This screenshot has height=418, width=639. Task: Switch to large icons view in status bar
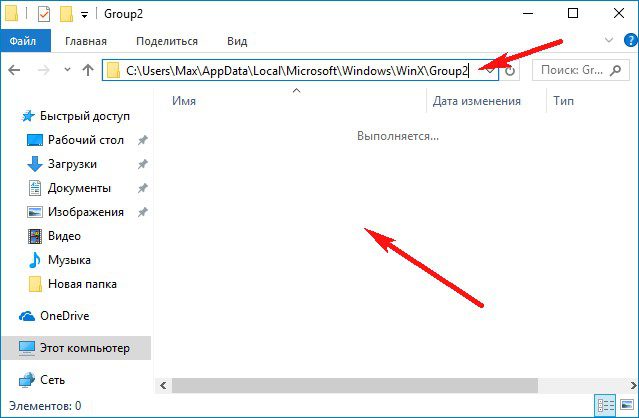coord(626,405)
